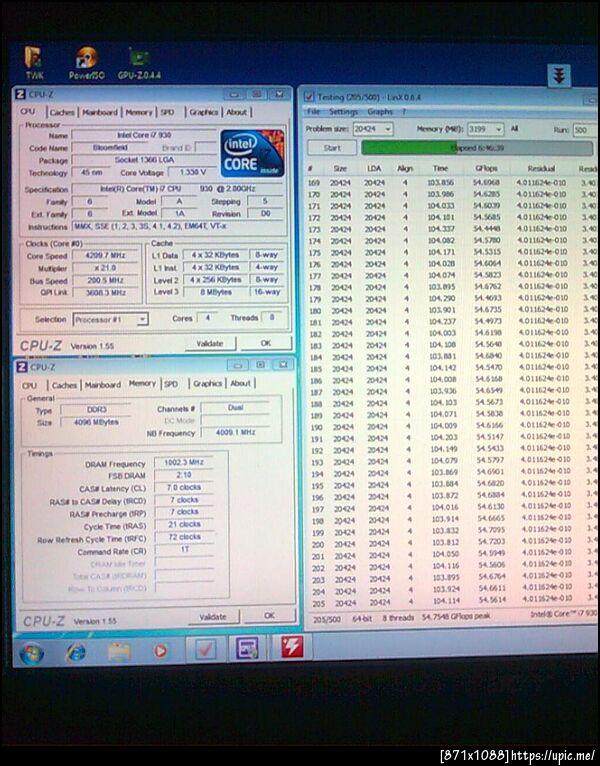Select About tab in bottom CPU-Z window
Image resolution: width=600 pixels, height=766 pixels.
(240, 383)
